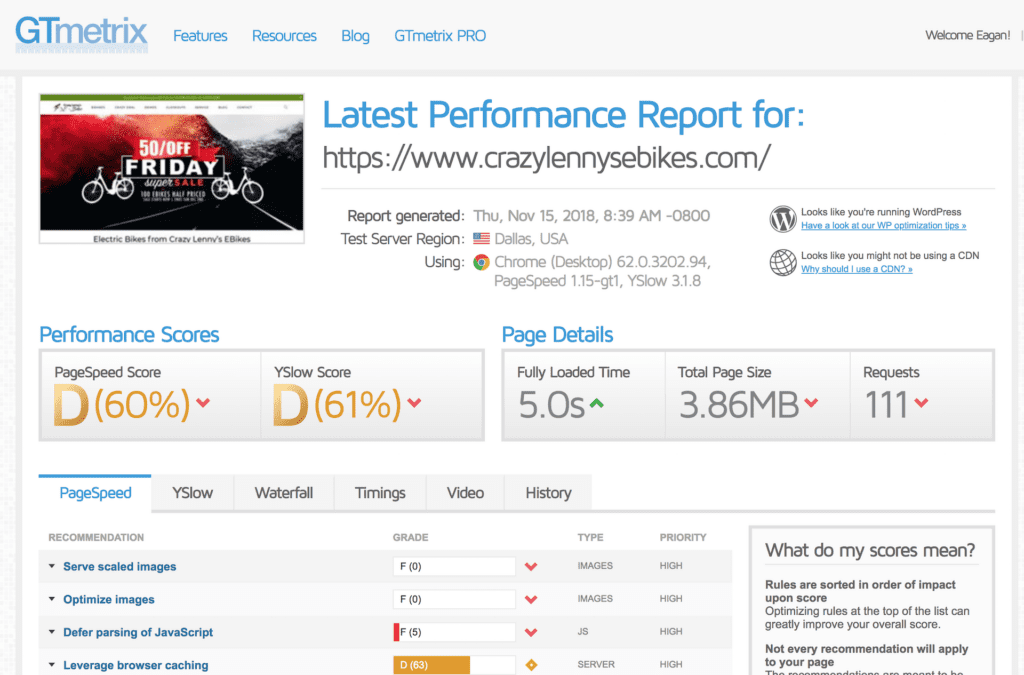Click the PRIORITY column header
The image size is (1024, 675).
[683, 537]
